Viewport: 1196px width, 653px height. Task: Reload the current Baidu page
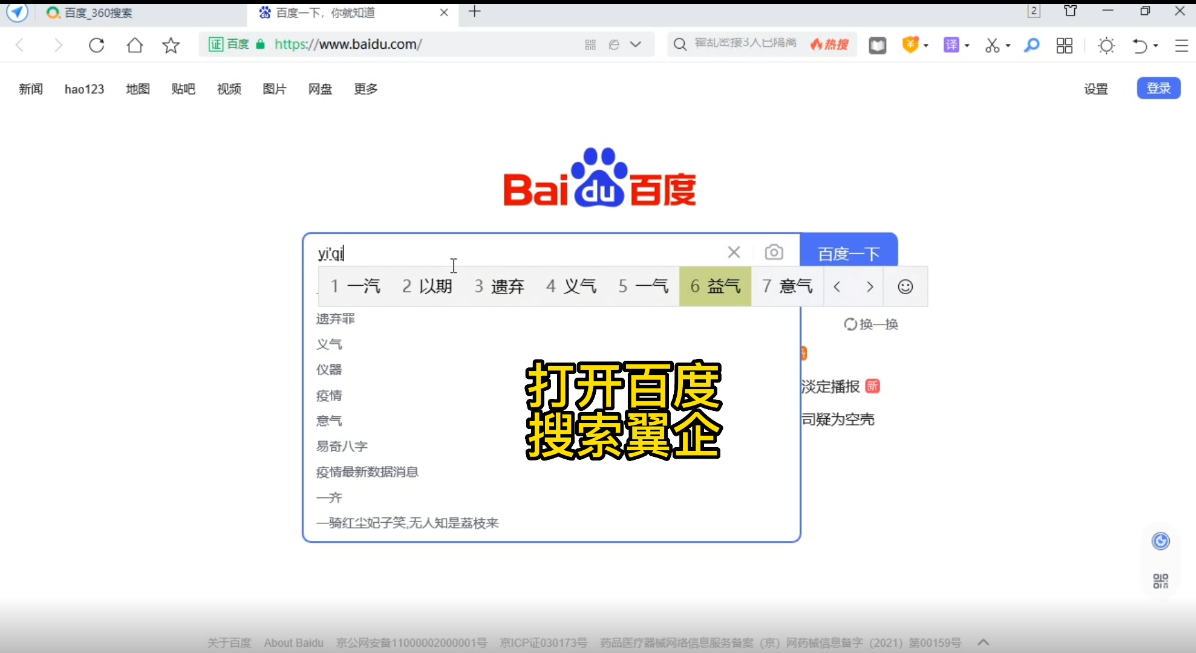(x=96, y=45)
